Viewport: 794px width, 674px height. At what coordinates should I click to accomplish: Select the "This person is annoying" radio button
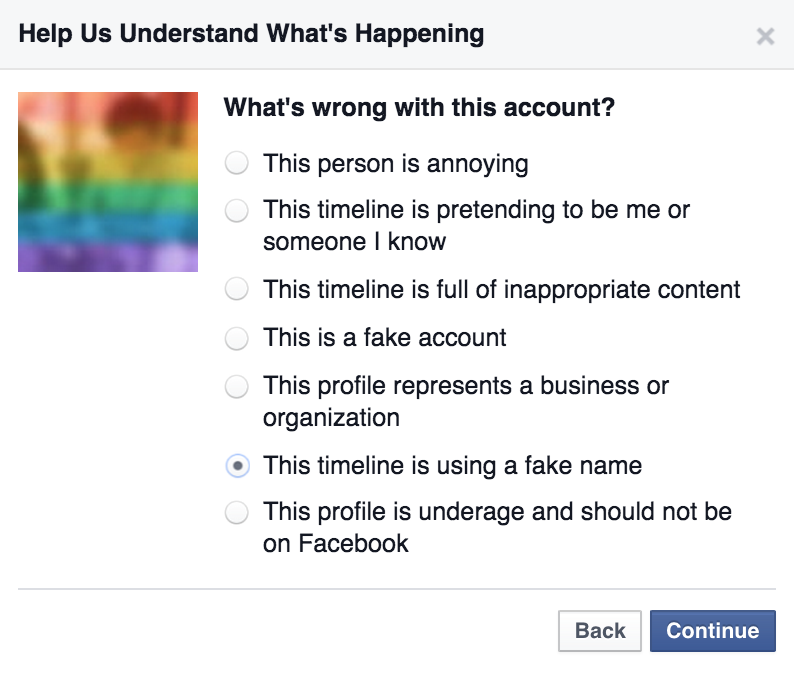click(x=237, y=163)
